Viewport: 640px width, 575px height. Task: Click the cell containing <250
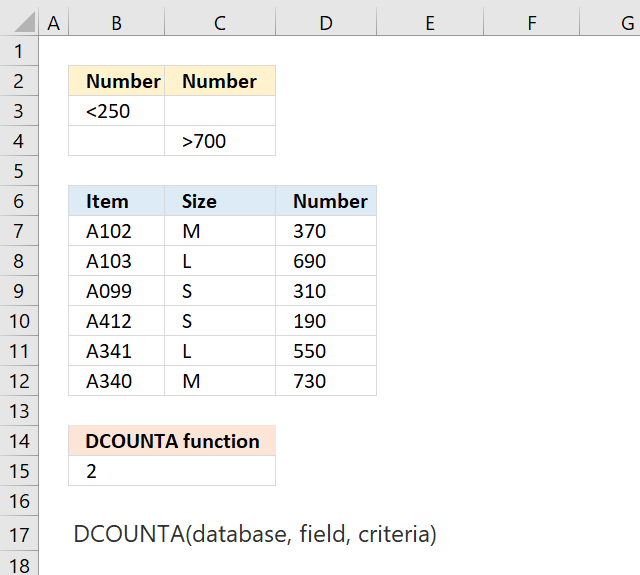pos(116,111)
